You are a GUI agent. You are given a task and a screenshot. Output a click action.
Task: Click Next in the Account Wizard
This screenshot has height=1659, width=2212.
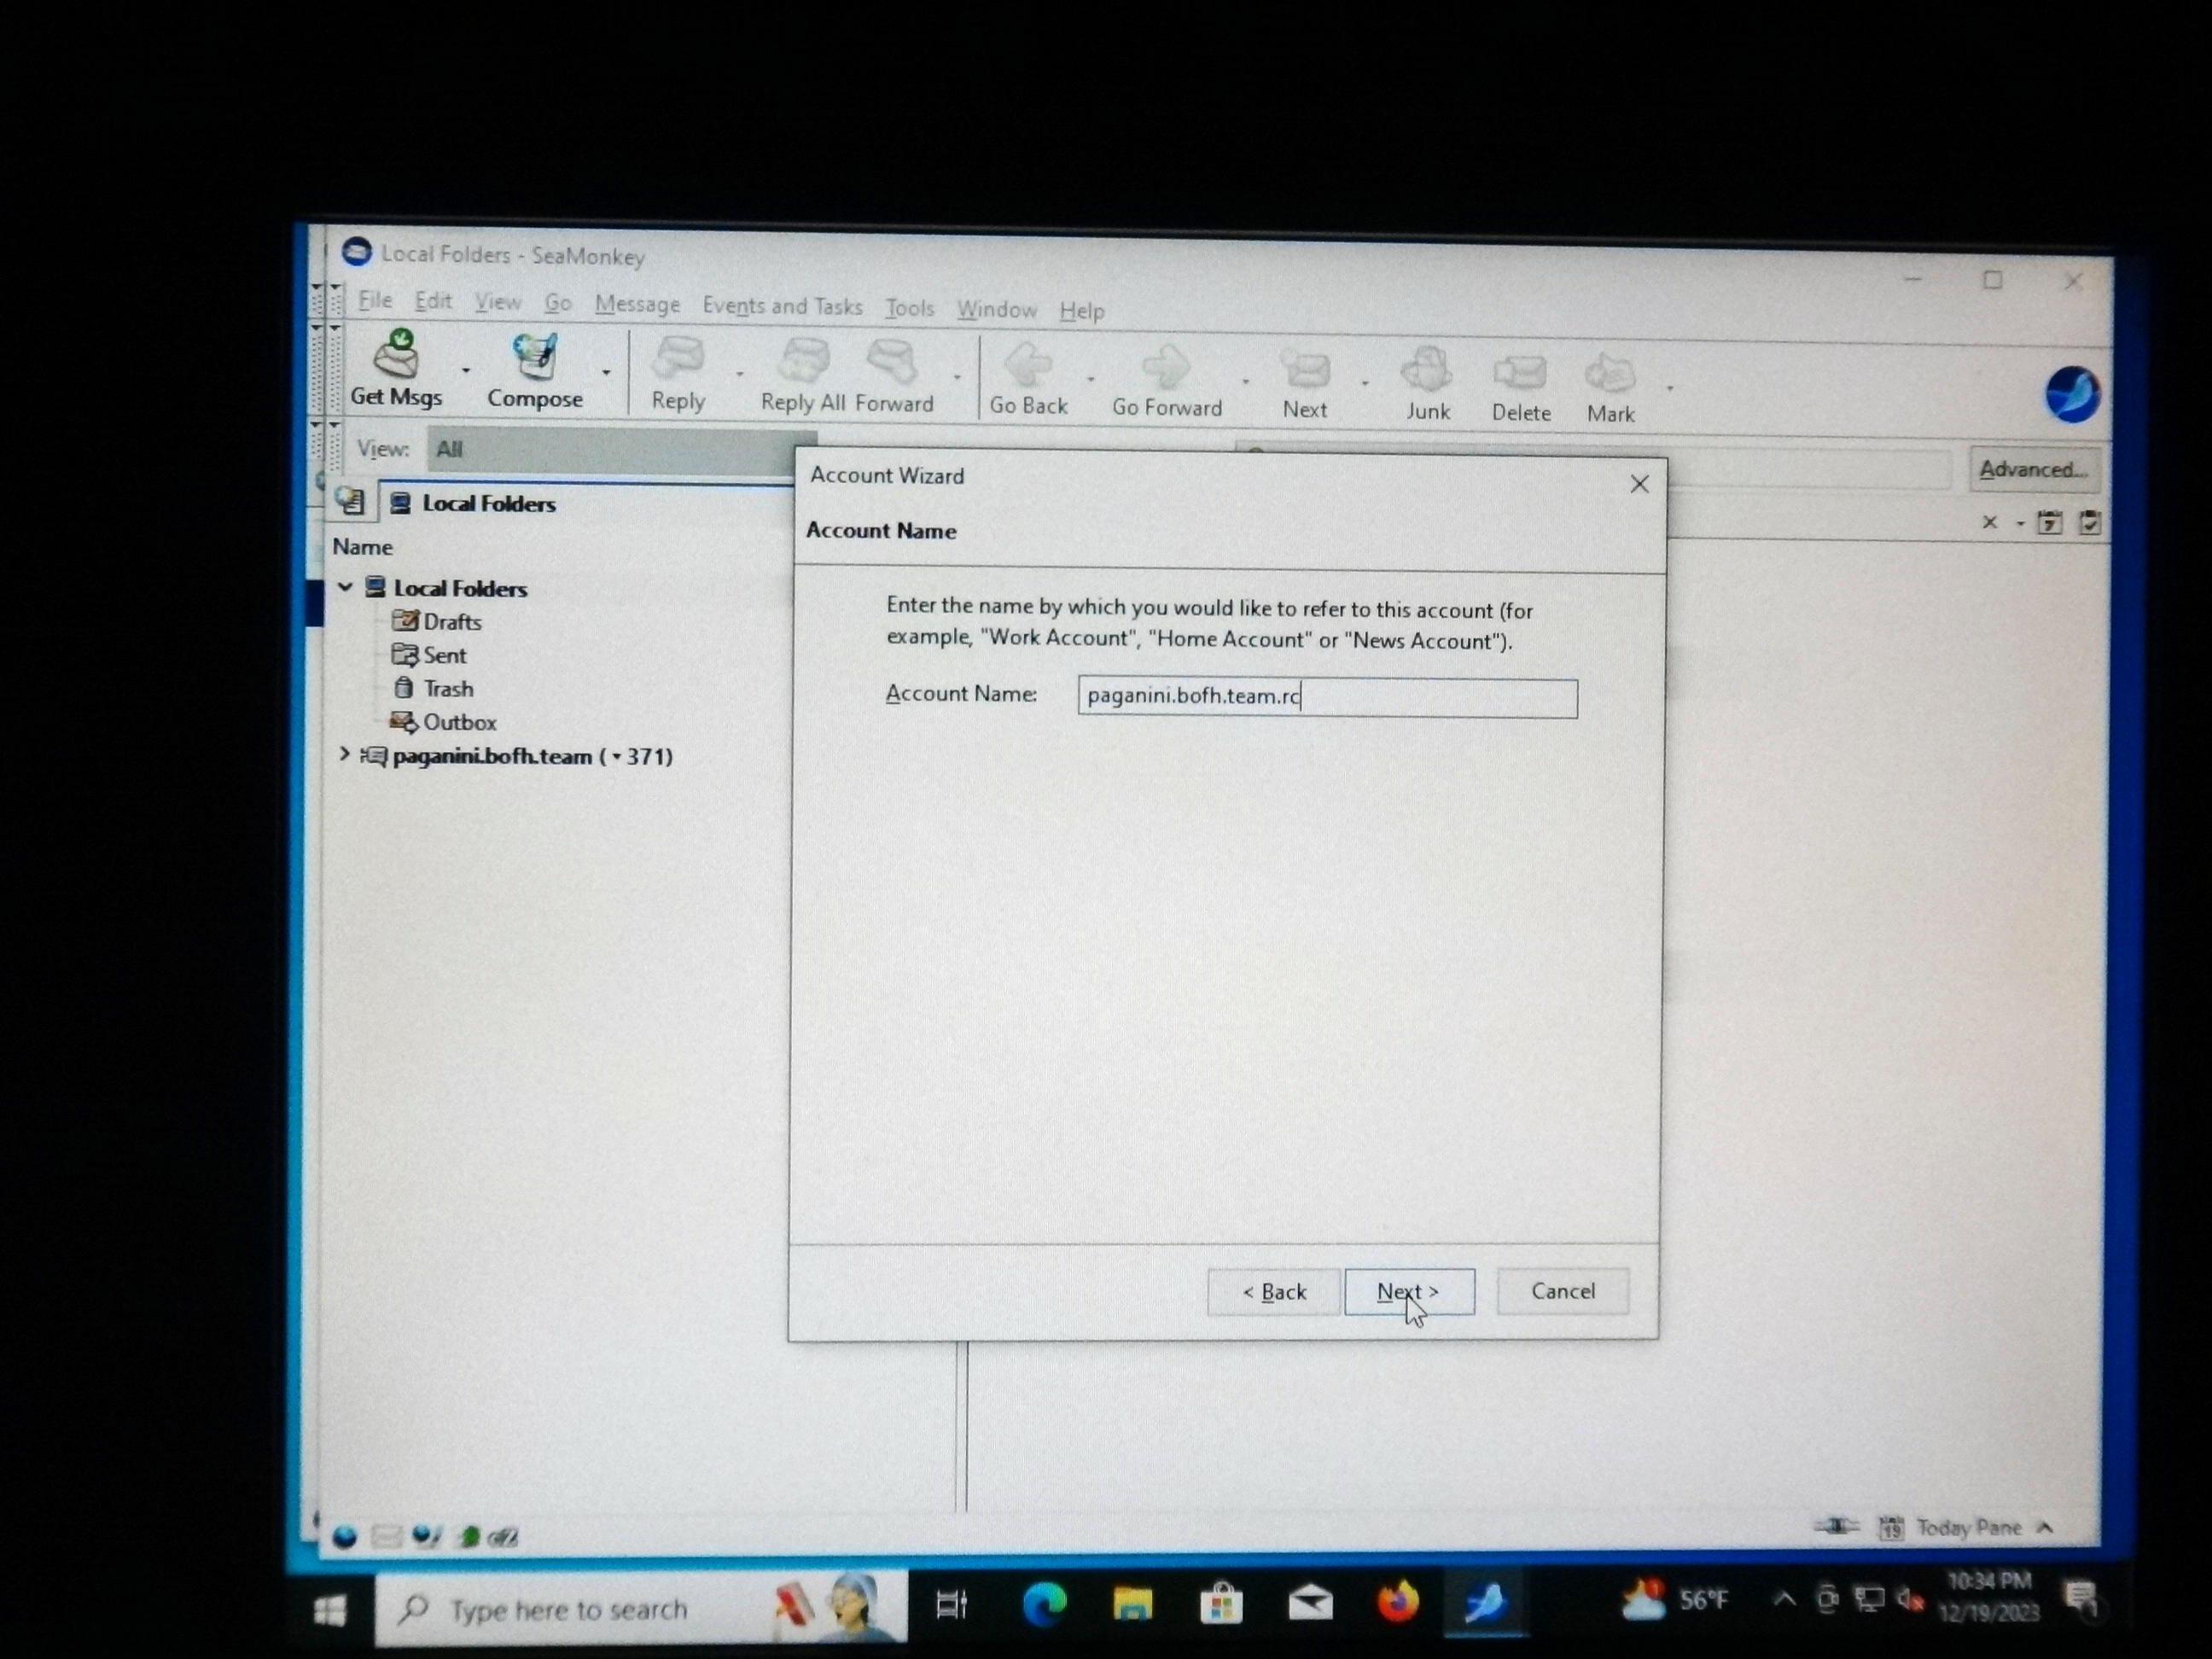[1408, 1291]
